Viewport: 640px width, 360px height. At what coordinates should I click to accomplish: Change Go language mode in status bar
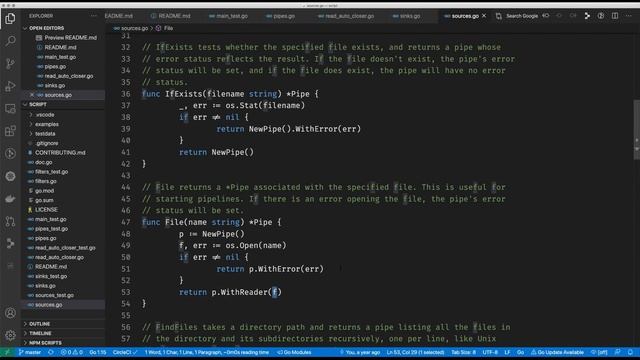520,352
